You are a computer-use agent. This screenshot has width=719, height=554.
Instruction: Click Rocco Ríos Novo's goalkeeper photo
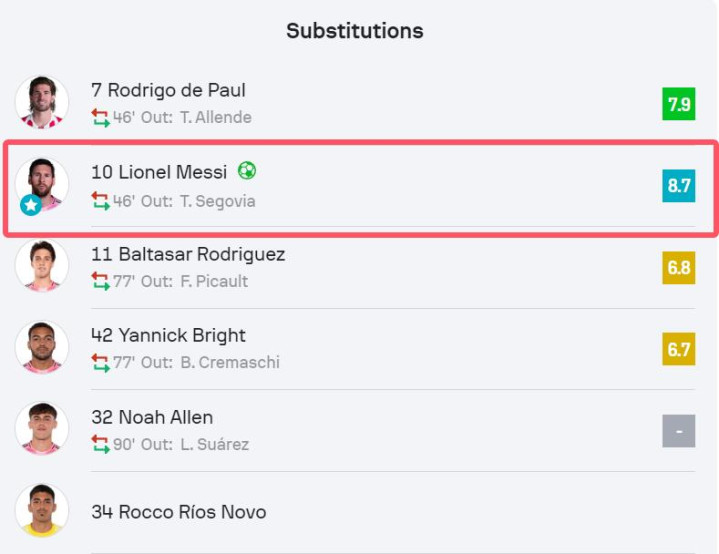point(42,510)
